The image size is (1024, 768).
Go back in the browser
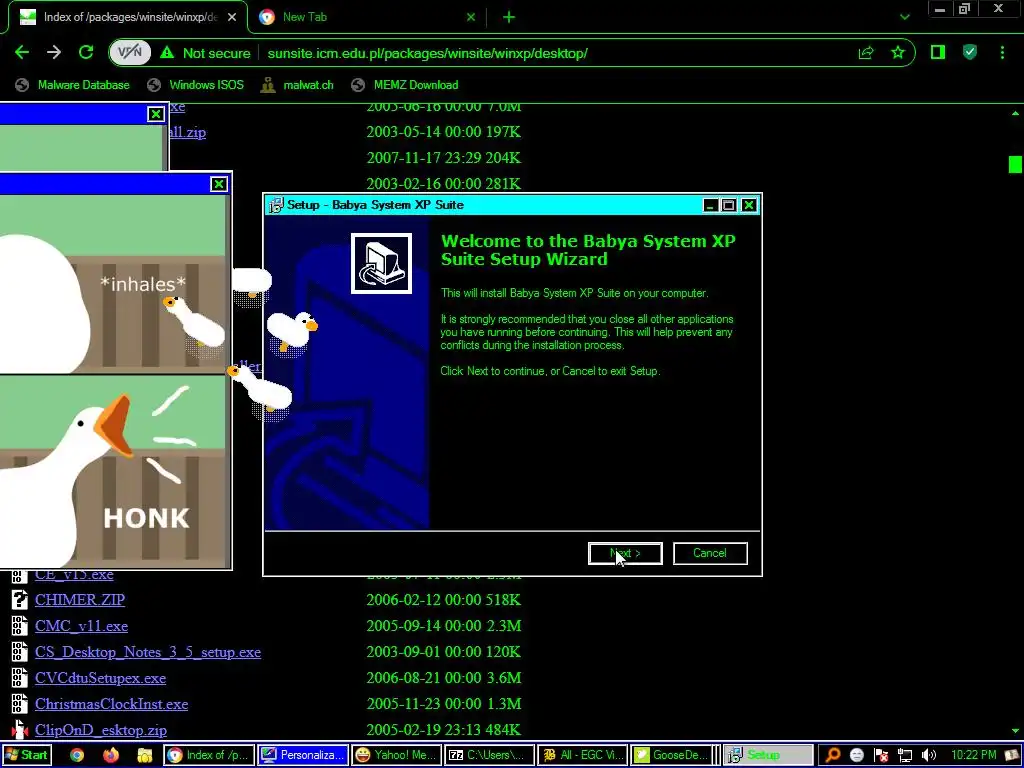pos(22,53)
